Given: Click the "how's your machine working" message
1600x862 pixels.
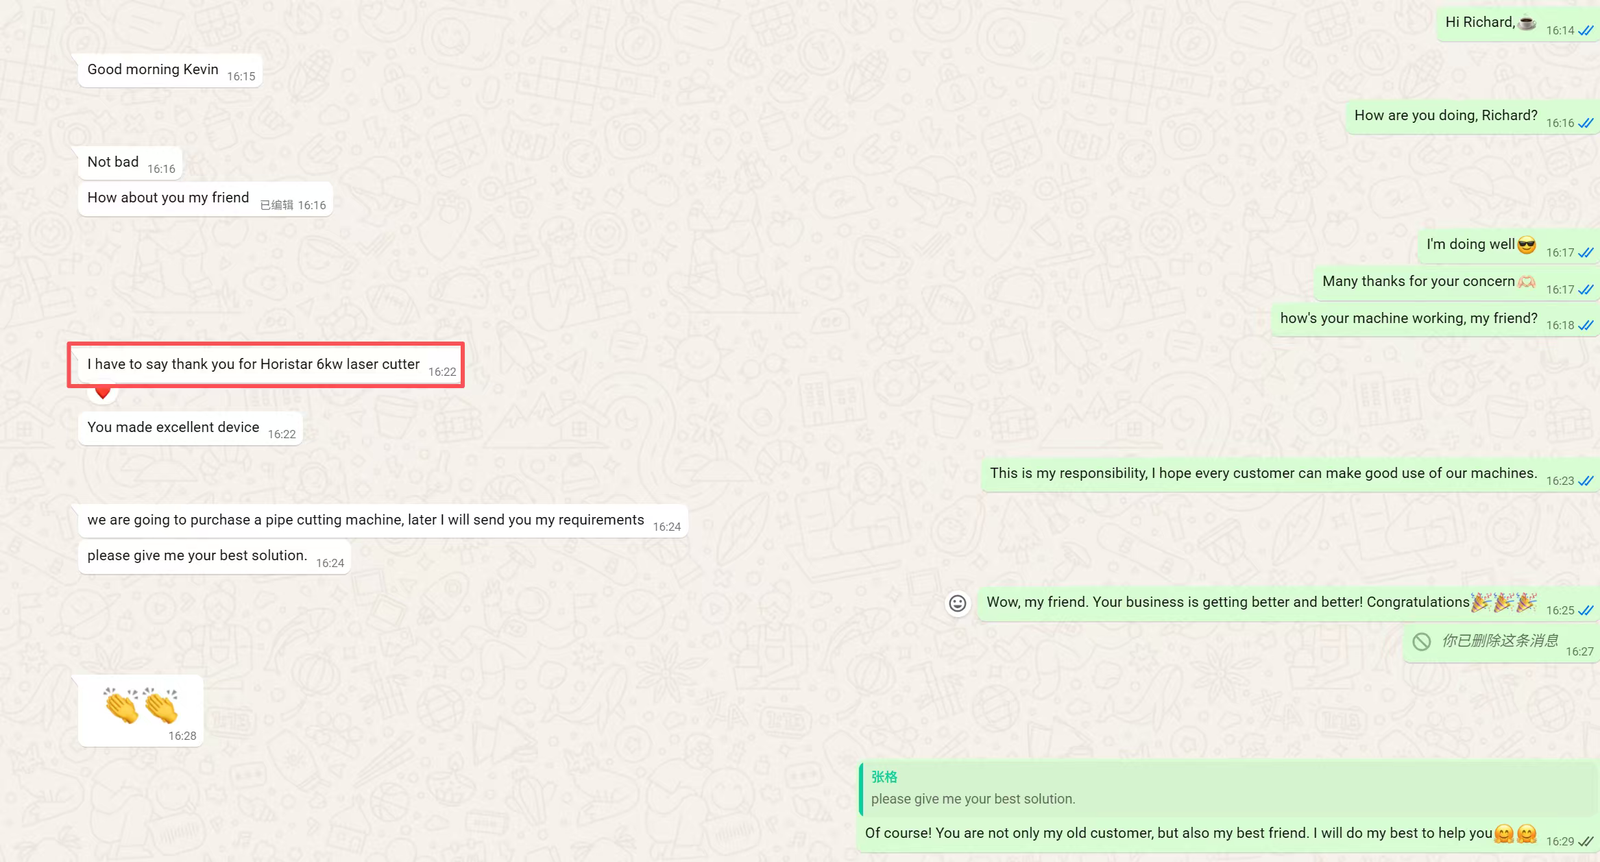Looking at the screenshot, I should point(1408,319).
